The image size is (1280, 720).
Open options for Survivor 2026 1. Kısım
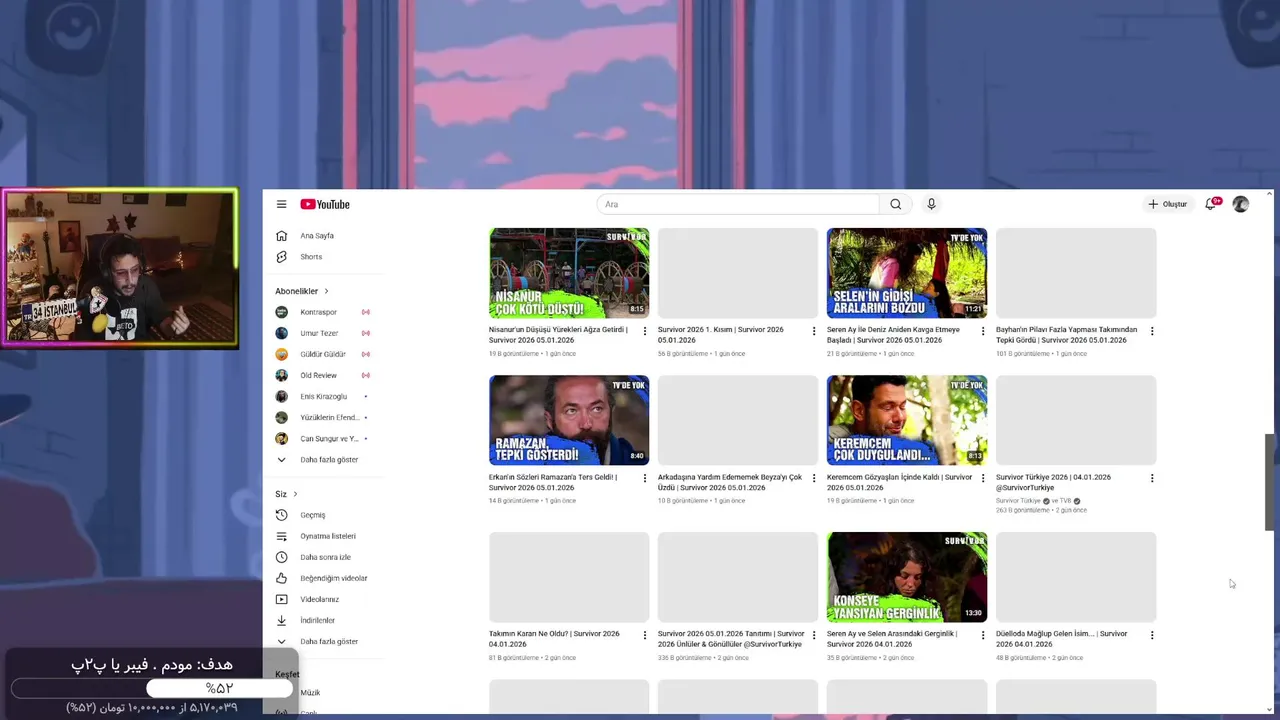tap(813, 331)
